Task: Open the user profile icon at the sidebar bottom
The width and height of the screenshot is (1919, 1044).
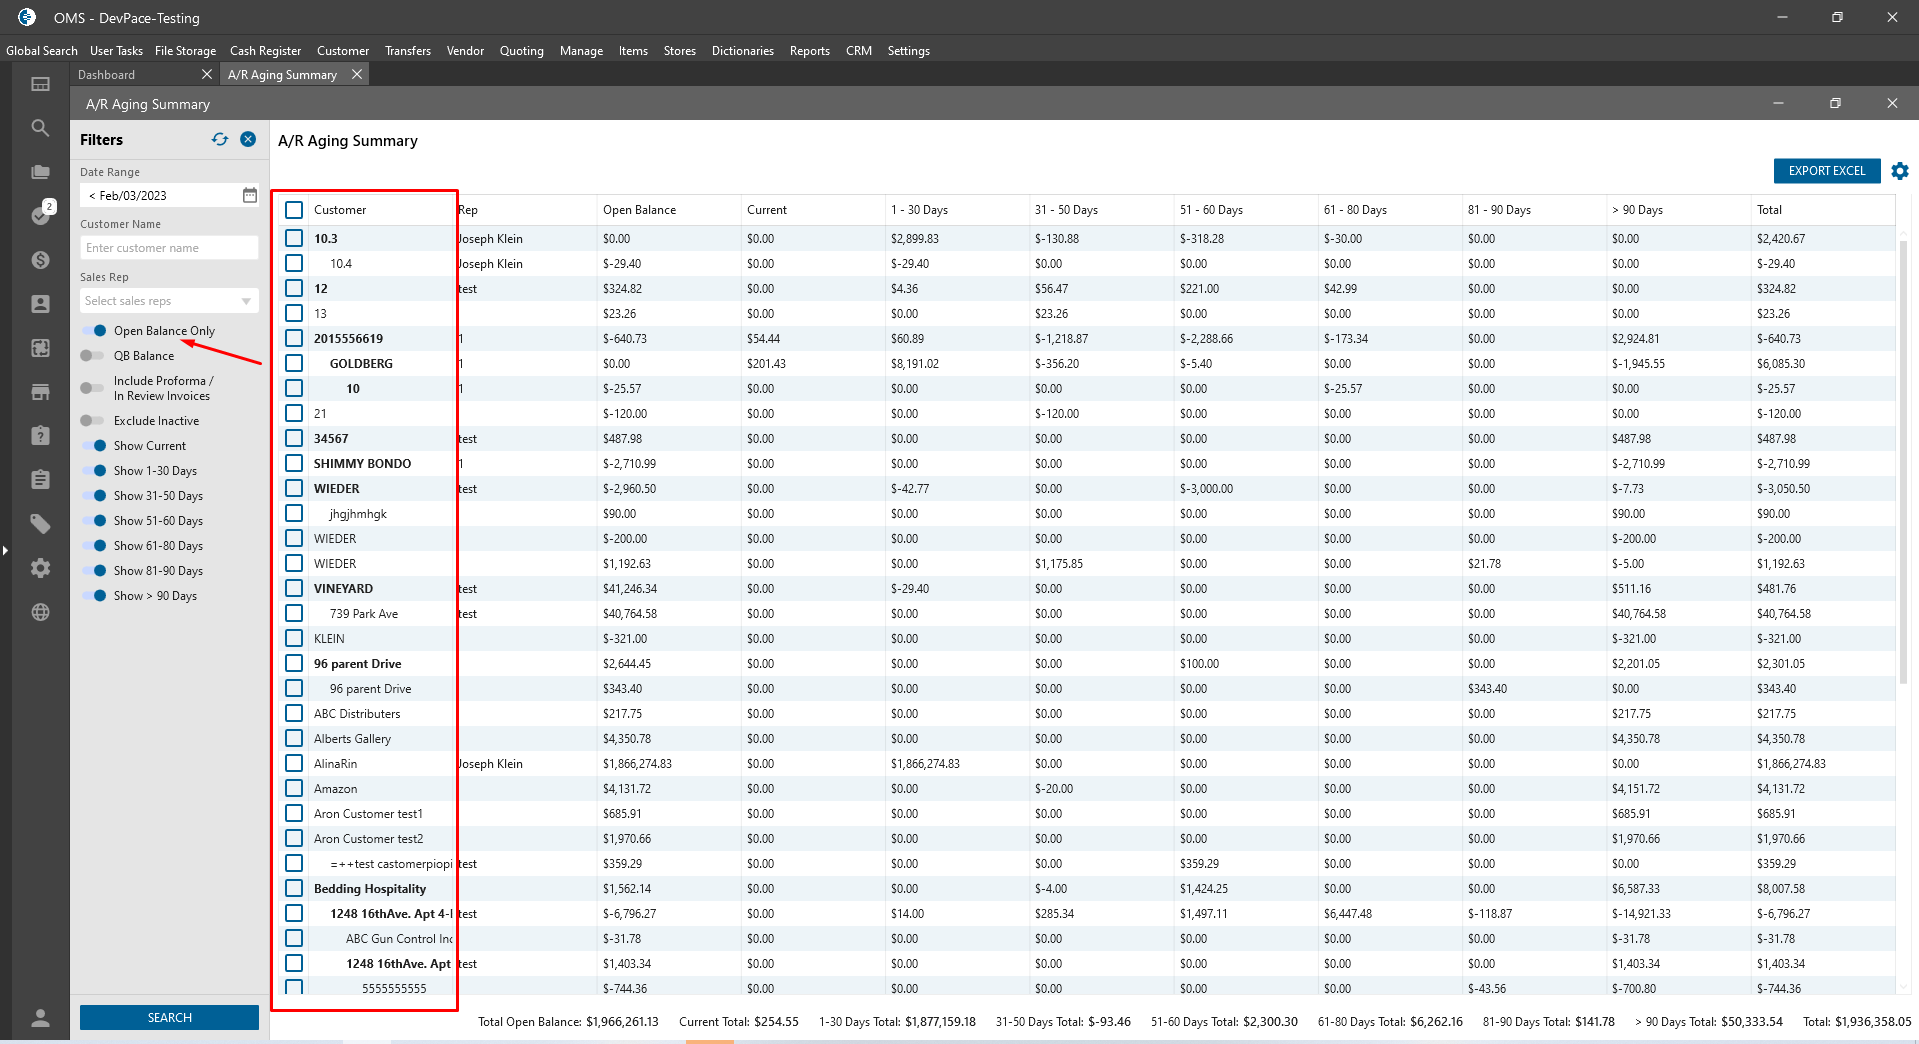Action: click(40, 1018)
